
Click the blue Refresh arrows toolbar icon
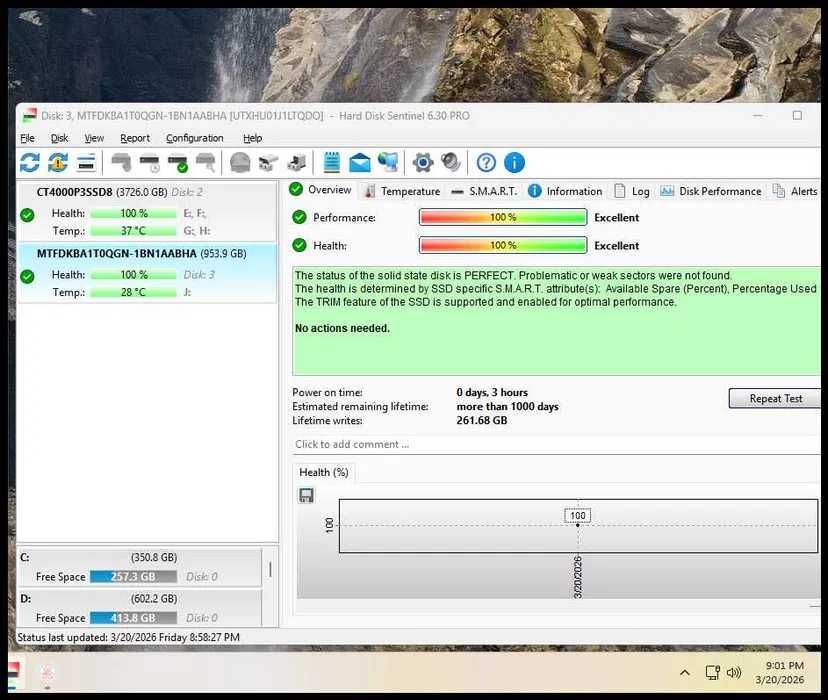(x=30, y=163)
